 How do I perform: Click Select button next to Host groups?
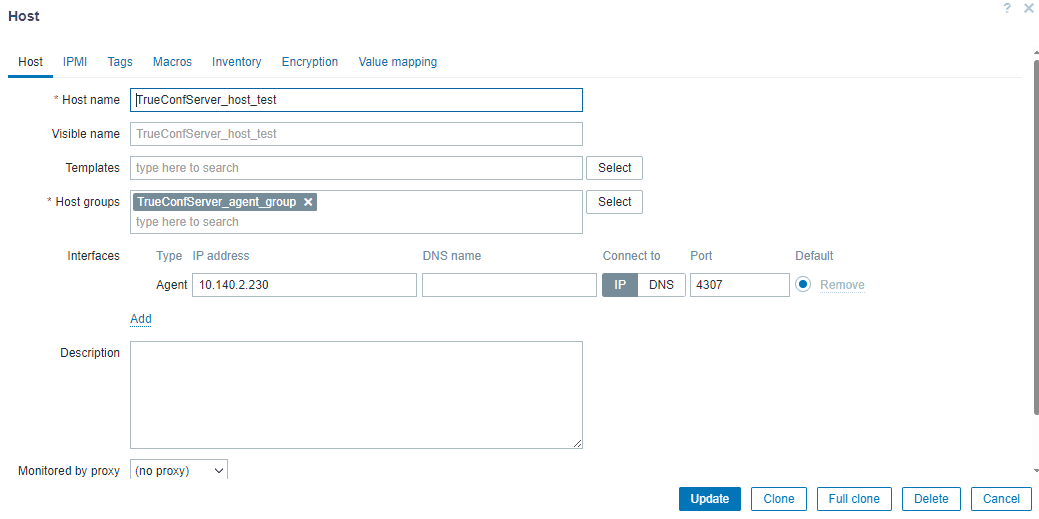click(614, 202)
